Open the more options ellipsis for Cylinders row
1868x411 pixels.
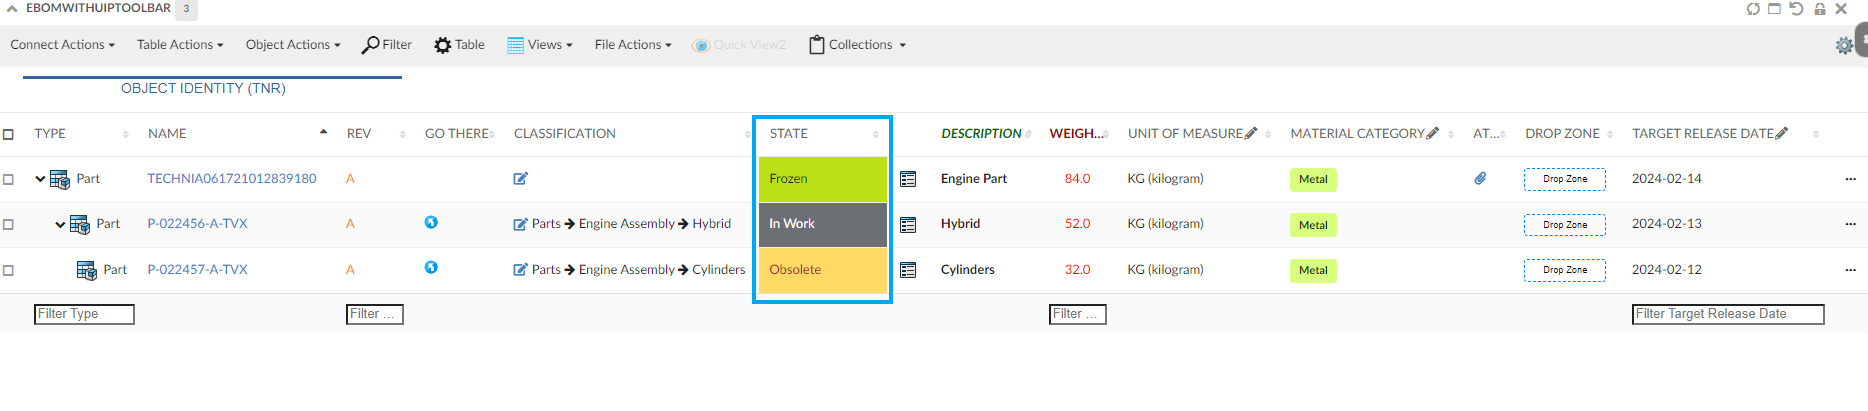[x=1850, y=269]
